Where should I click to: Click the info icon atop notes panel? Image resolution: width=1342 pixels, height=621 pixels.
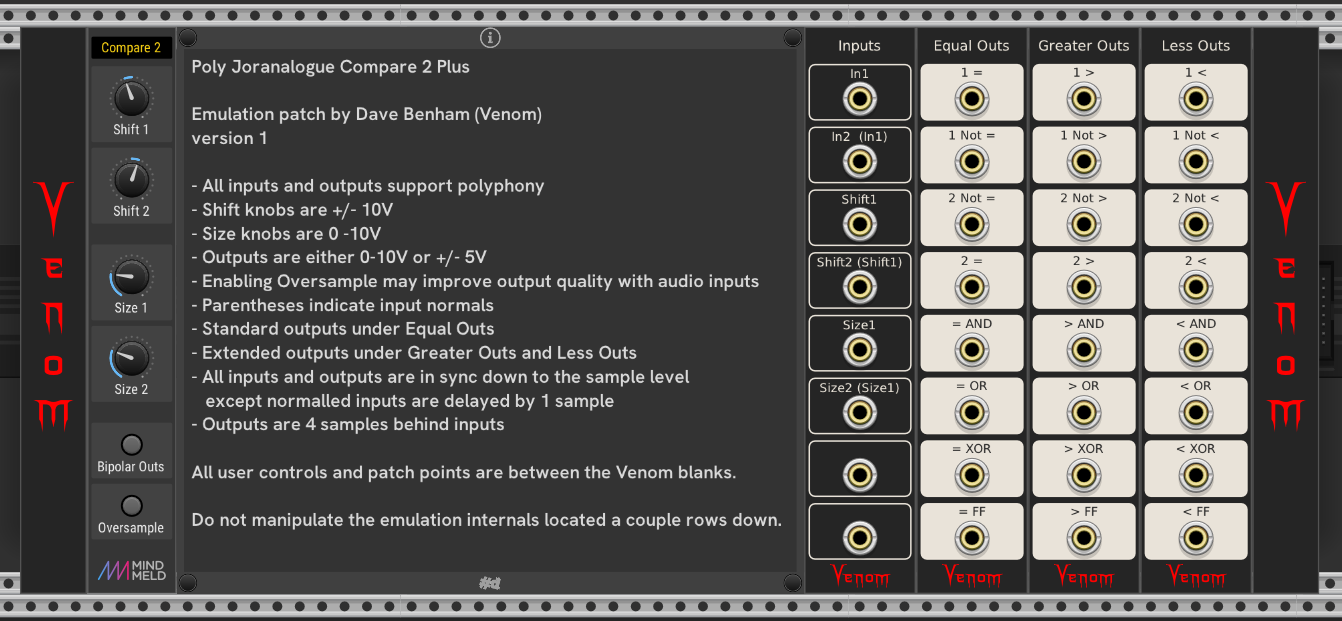[x=490, y=38]
